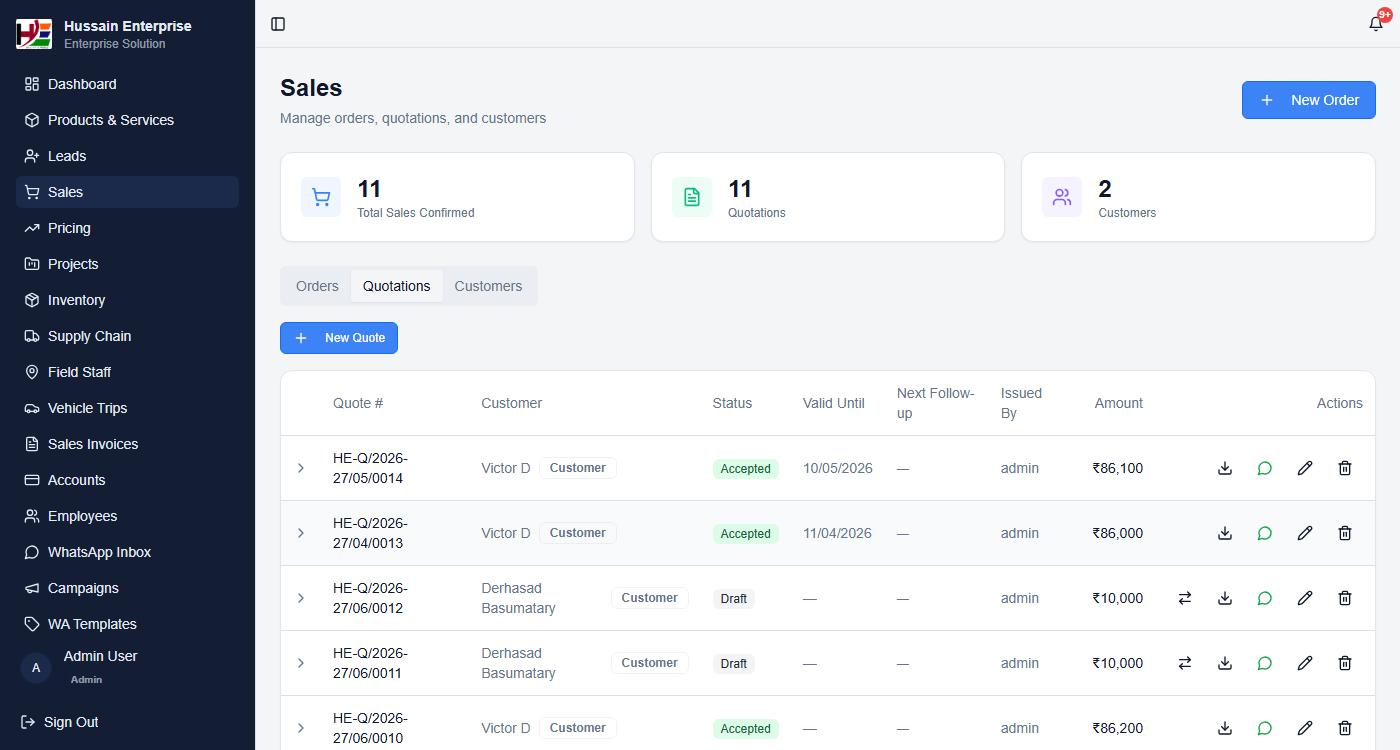Click the Hussain Enterprise logo

click(x=34, y=34)
